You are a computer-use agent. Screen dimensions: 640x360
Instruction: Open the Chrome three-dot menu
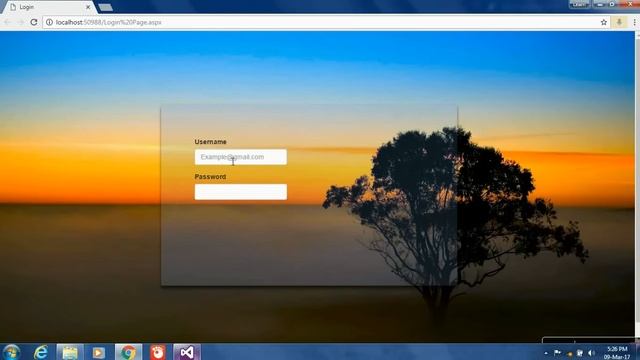pyautogui.click(x=634, y=22)
